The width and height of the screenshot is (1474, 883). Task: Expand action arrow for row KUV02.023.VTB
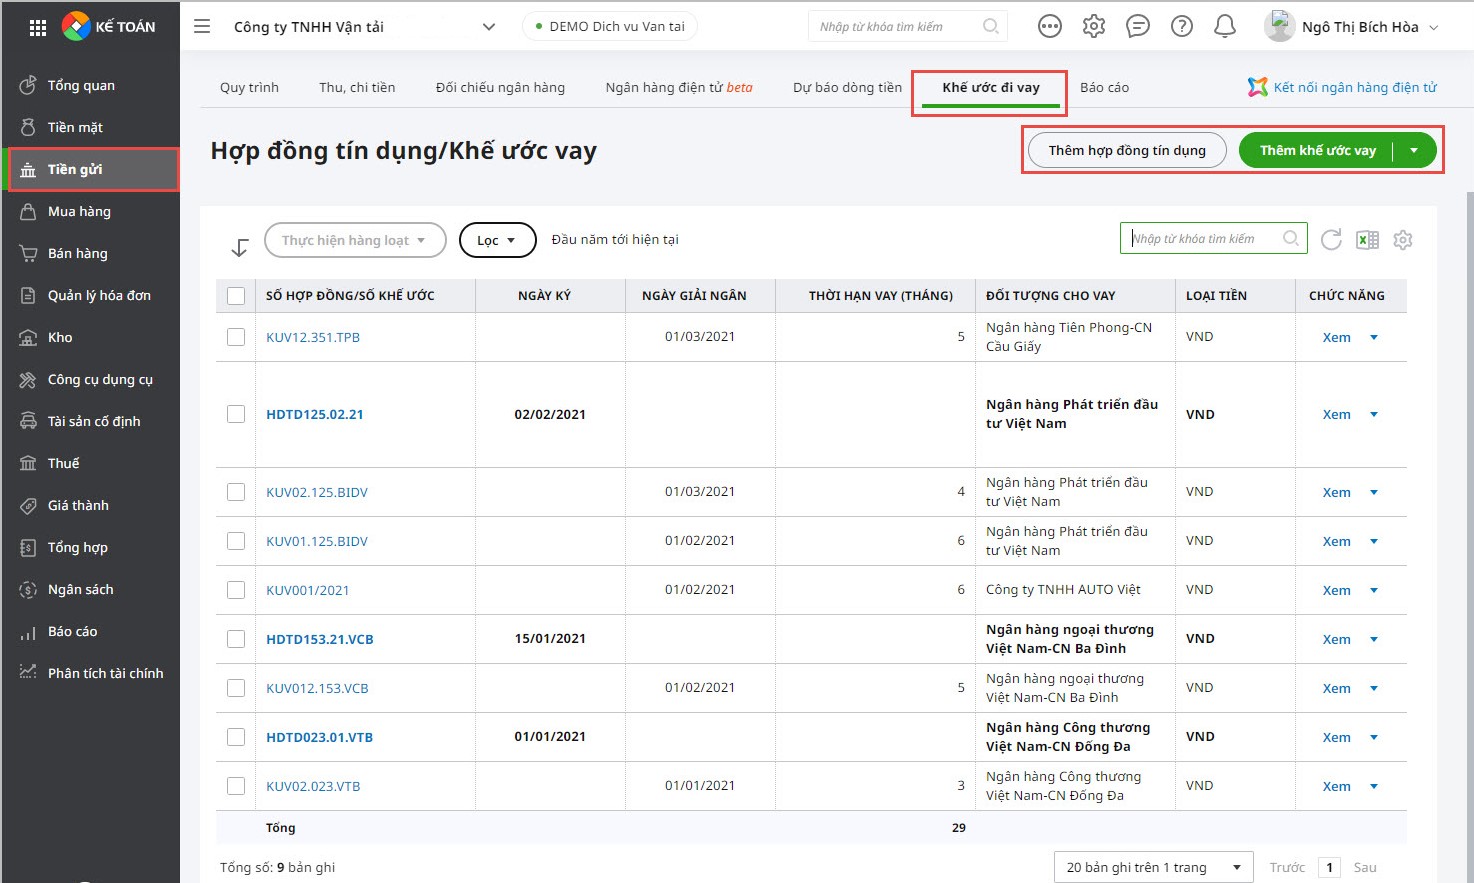(x=1374, y=786)
